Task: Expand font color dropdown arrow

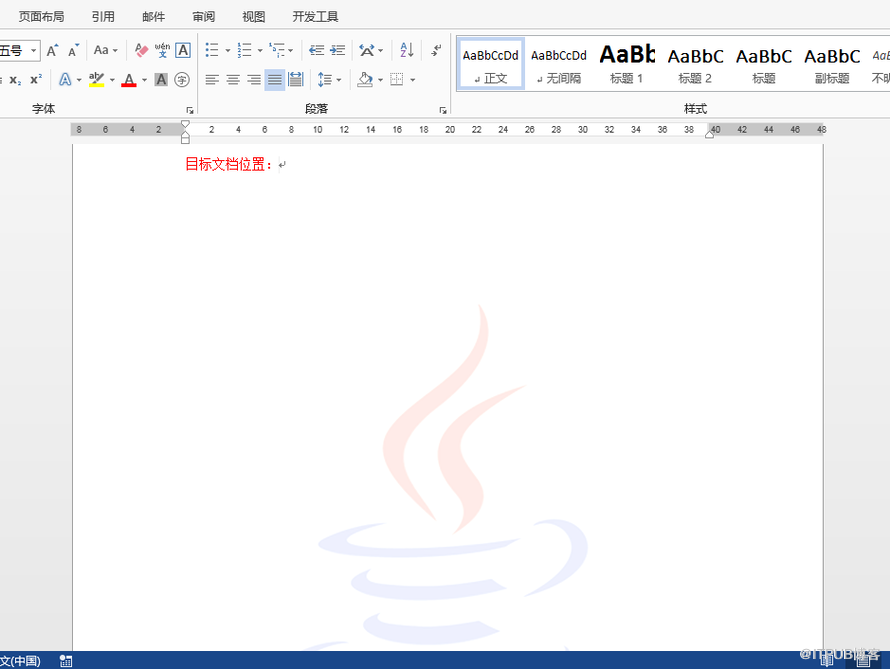Action: (144, 80)
